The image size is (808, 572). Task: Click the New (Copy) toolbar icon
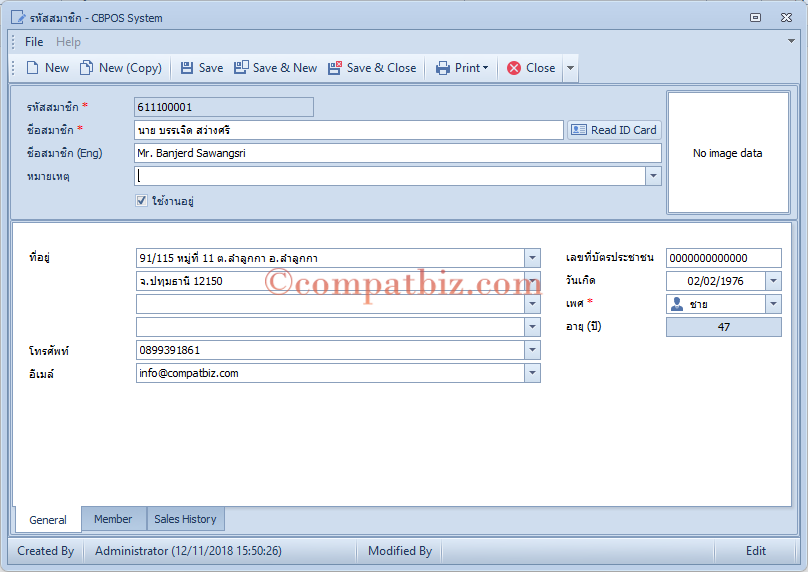(x=86, y=68)
